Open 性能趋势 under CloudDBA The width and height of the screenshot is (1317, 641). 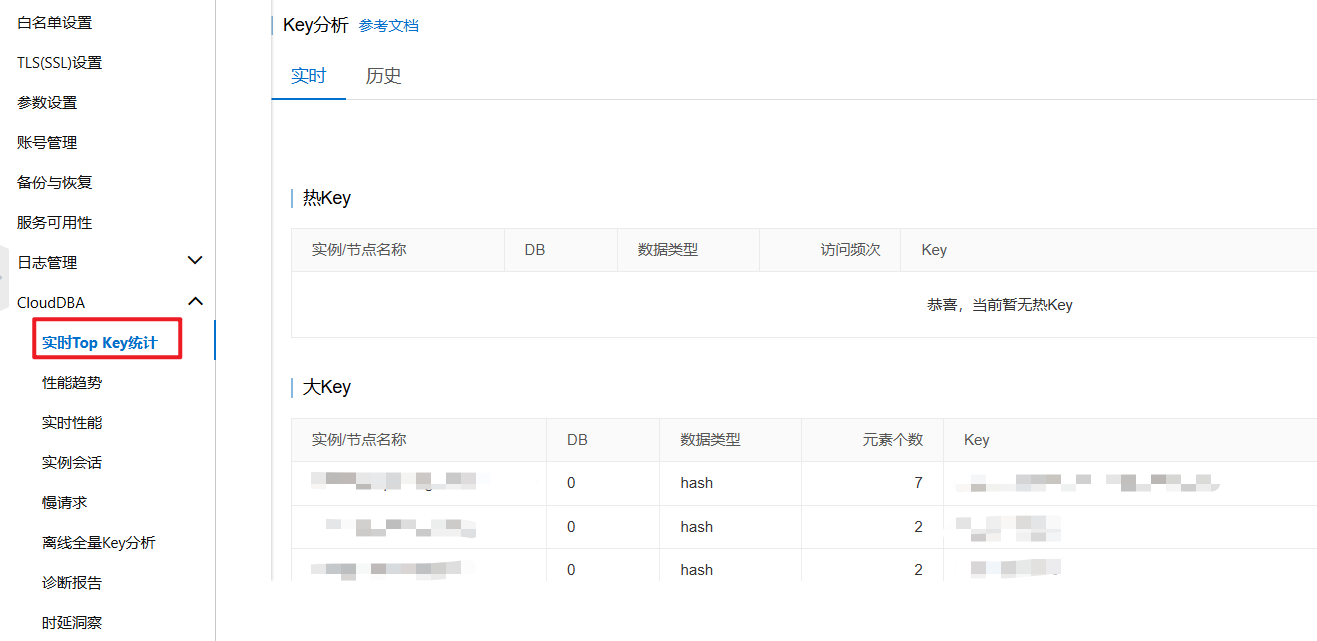click(72, 382)
